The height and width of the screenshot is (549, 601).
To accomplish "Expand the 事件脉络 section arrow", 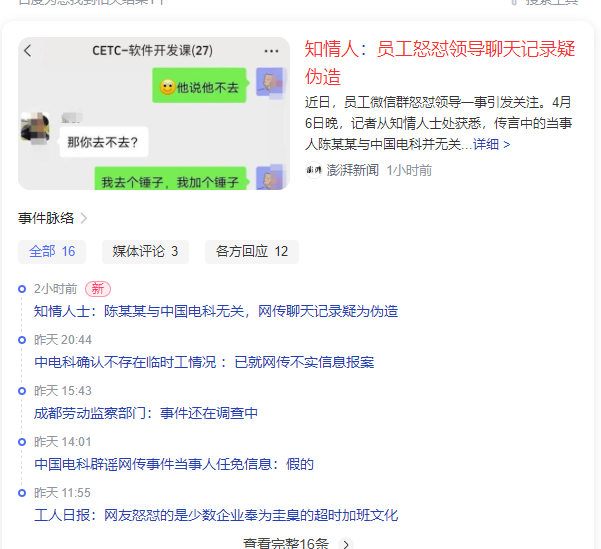I will pyautogui.click(x=84, y=218).
